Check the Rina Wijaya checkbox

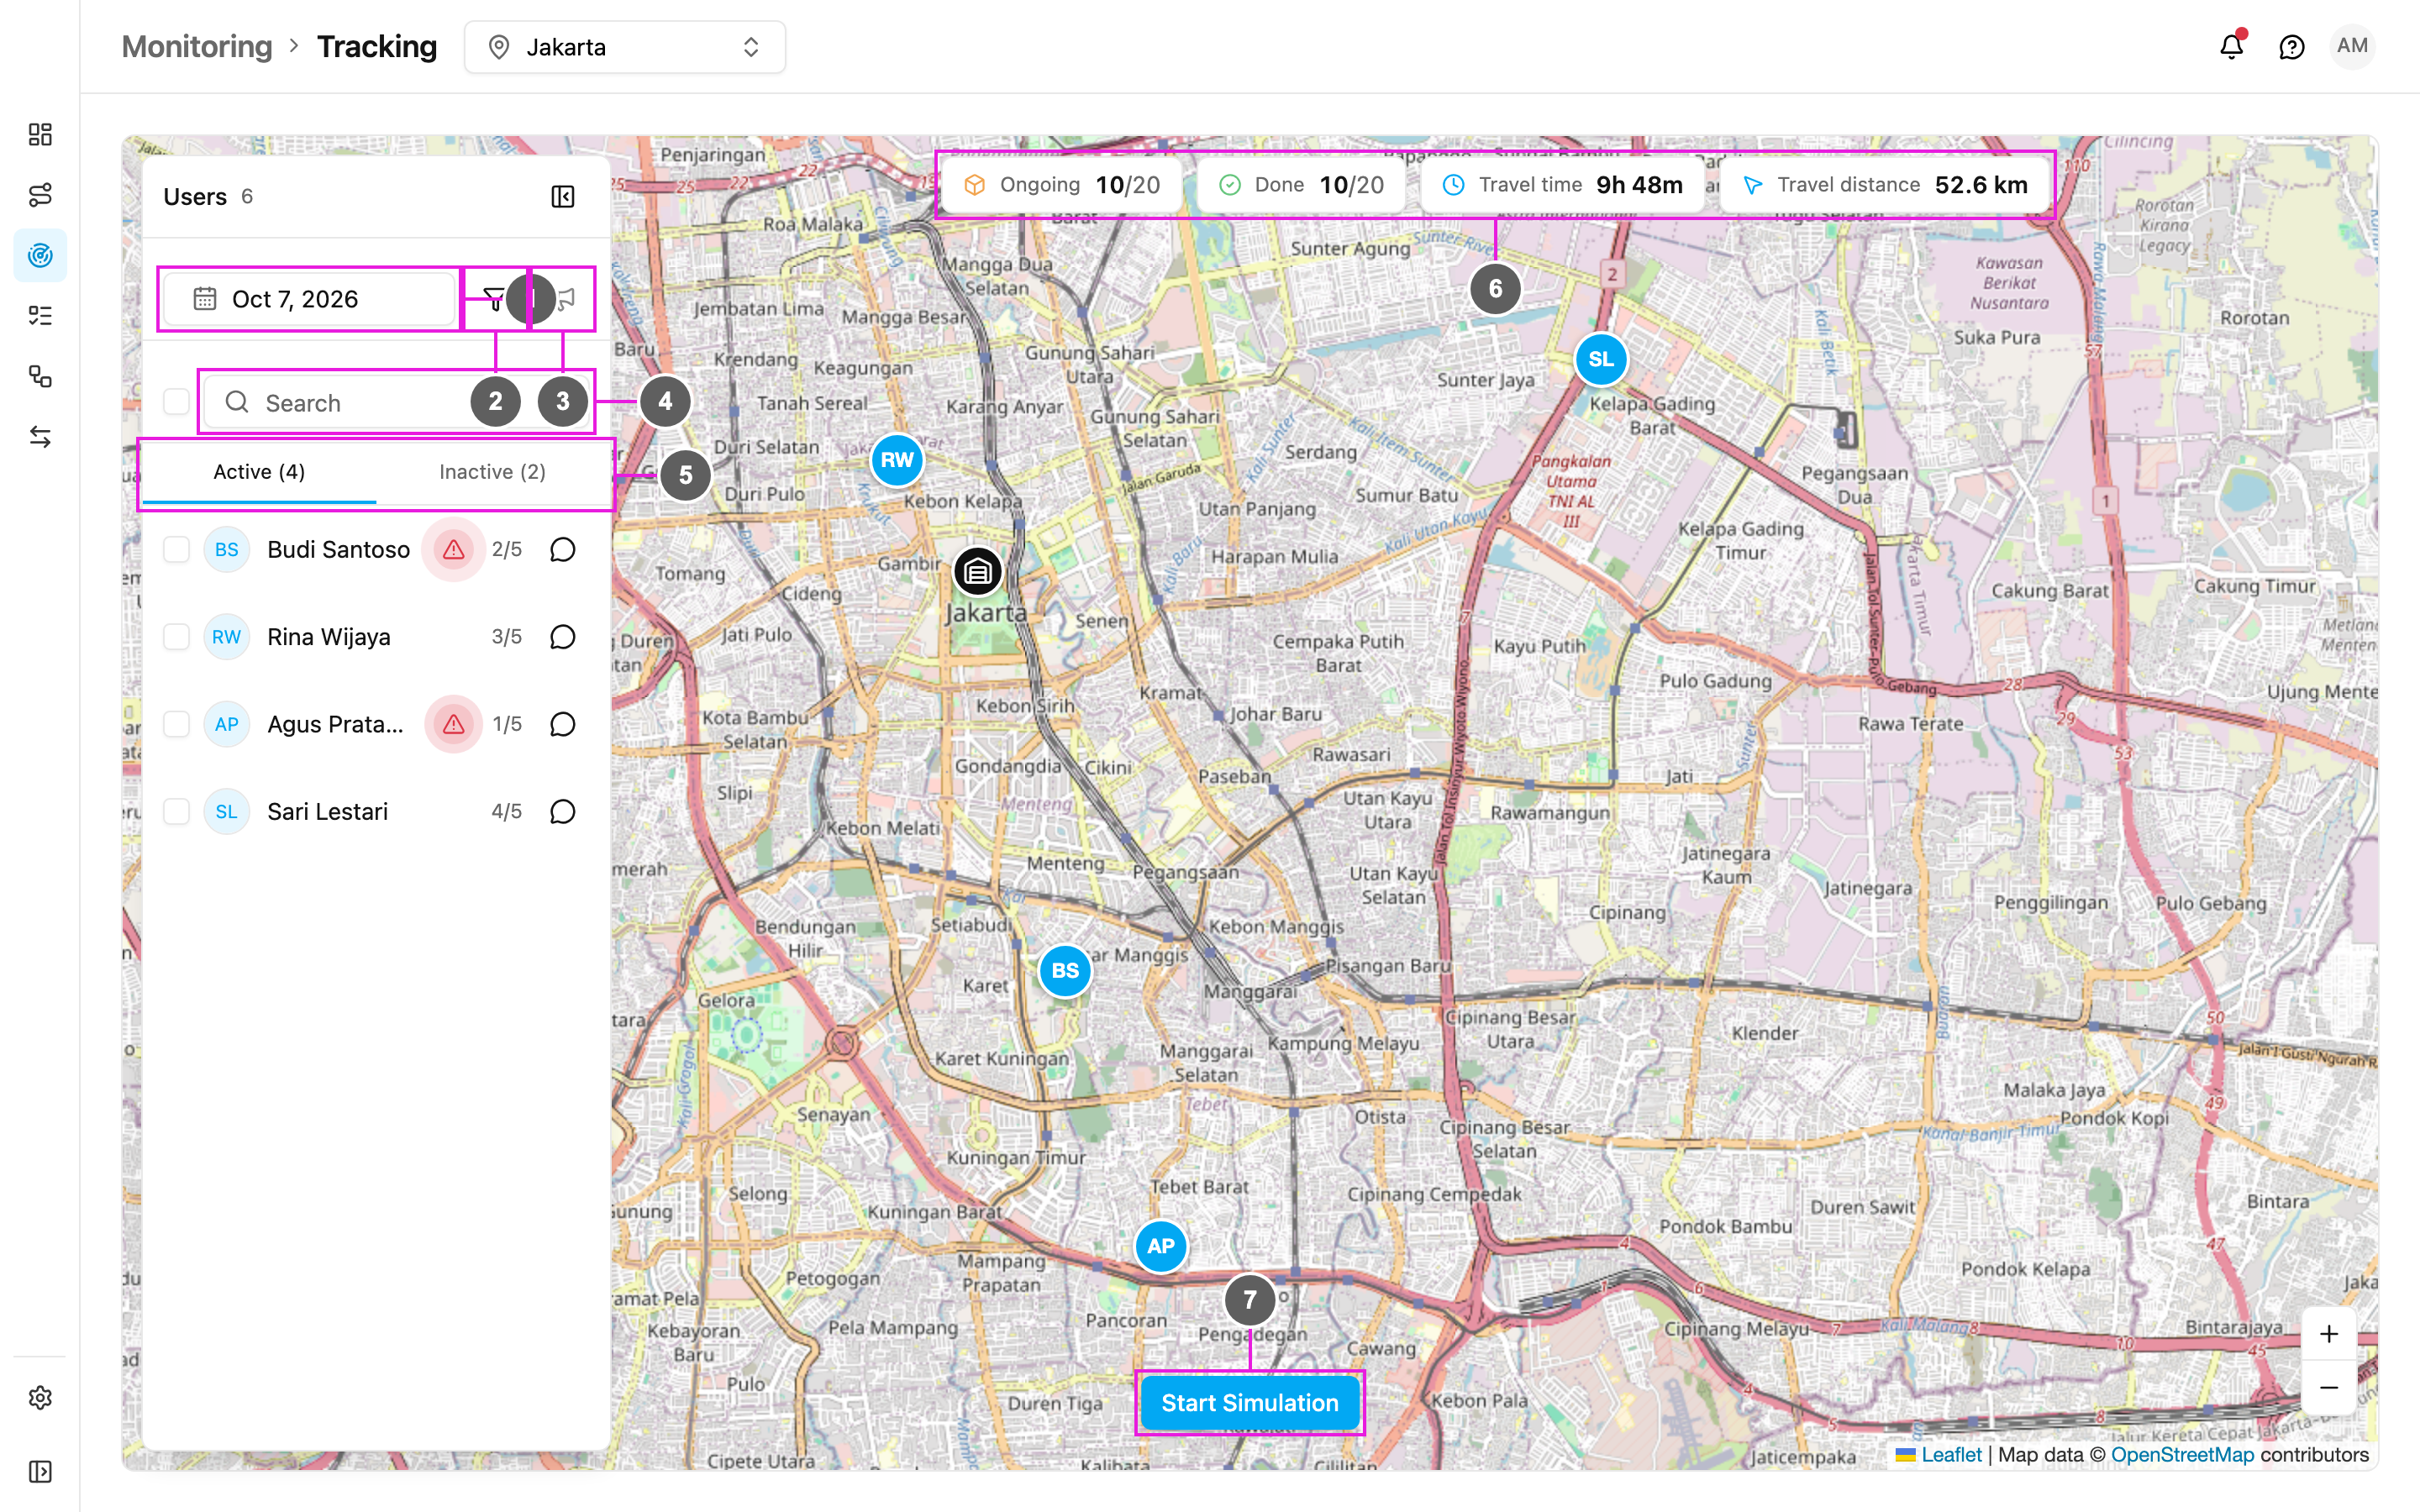[176, 636]
